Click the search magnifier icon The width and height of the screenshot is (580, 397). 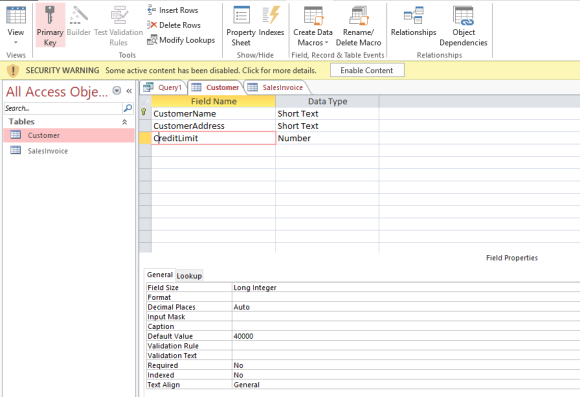[128, 108]
